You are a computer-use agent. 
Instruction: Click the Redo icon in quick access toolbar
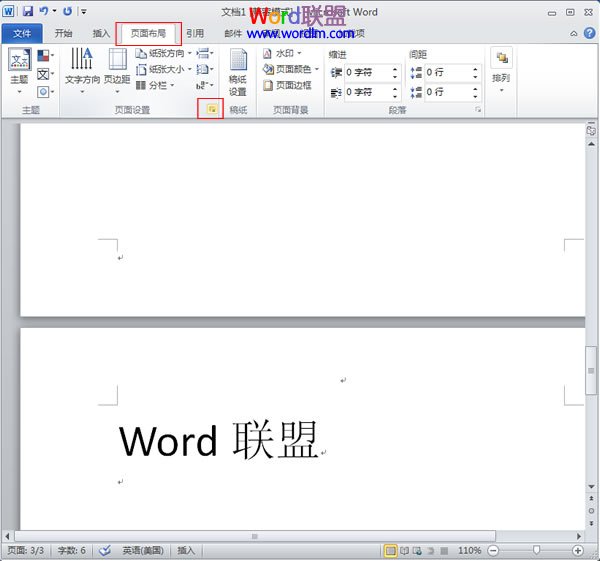pyautogui.click(x=67, y=11)
